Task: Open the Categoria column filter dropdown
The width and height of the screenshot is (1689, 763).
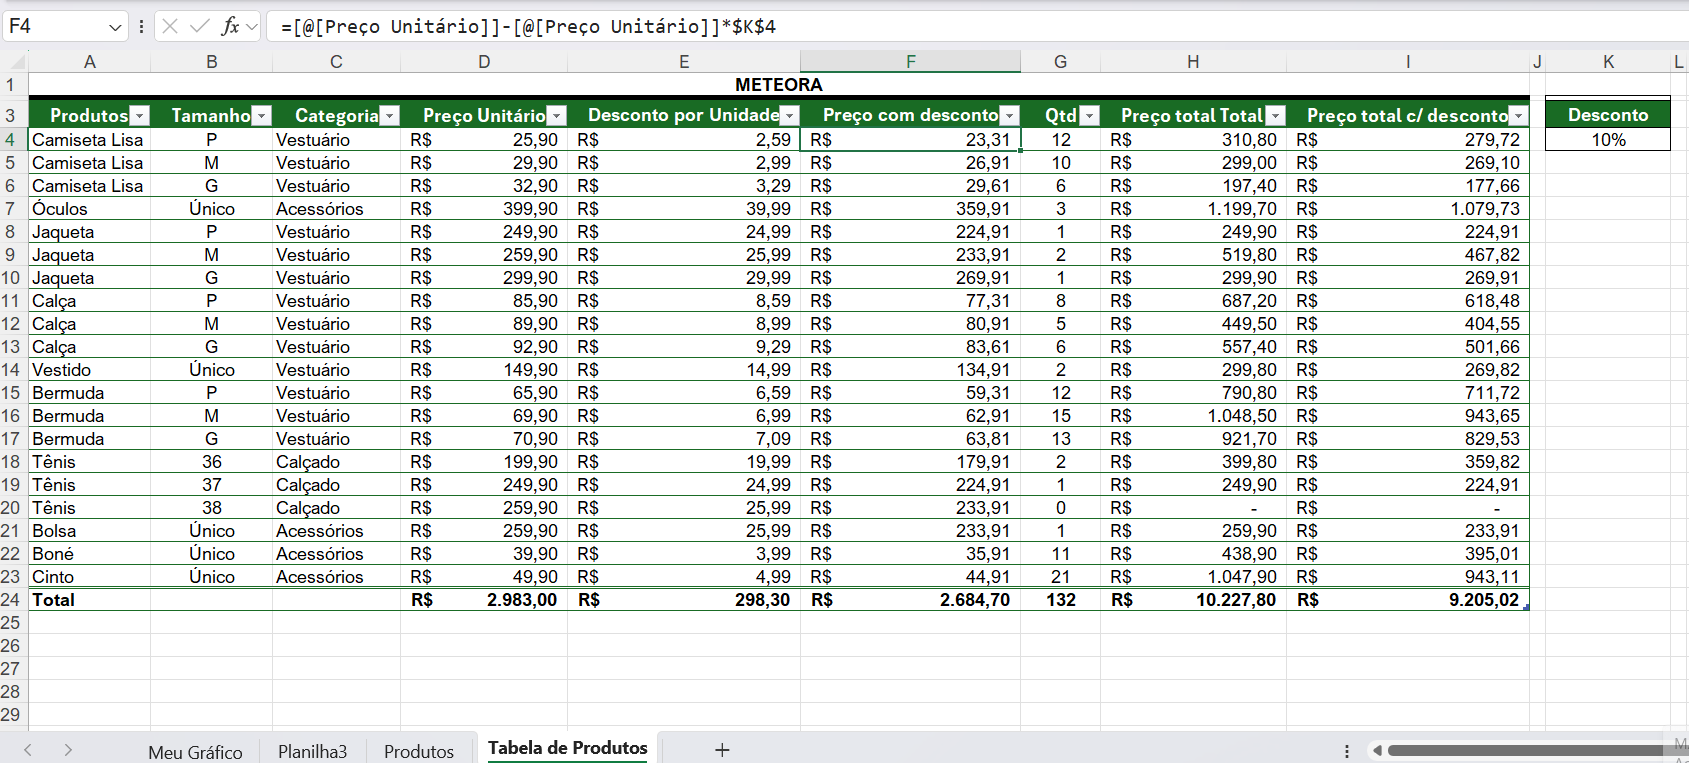Action: coord(390,116)
